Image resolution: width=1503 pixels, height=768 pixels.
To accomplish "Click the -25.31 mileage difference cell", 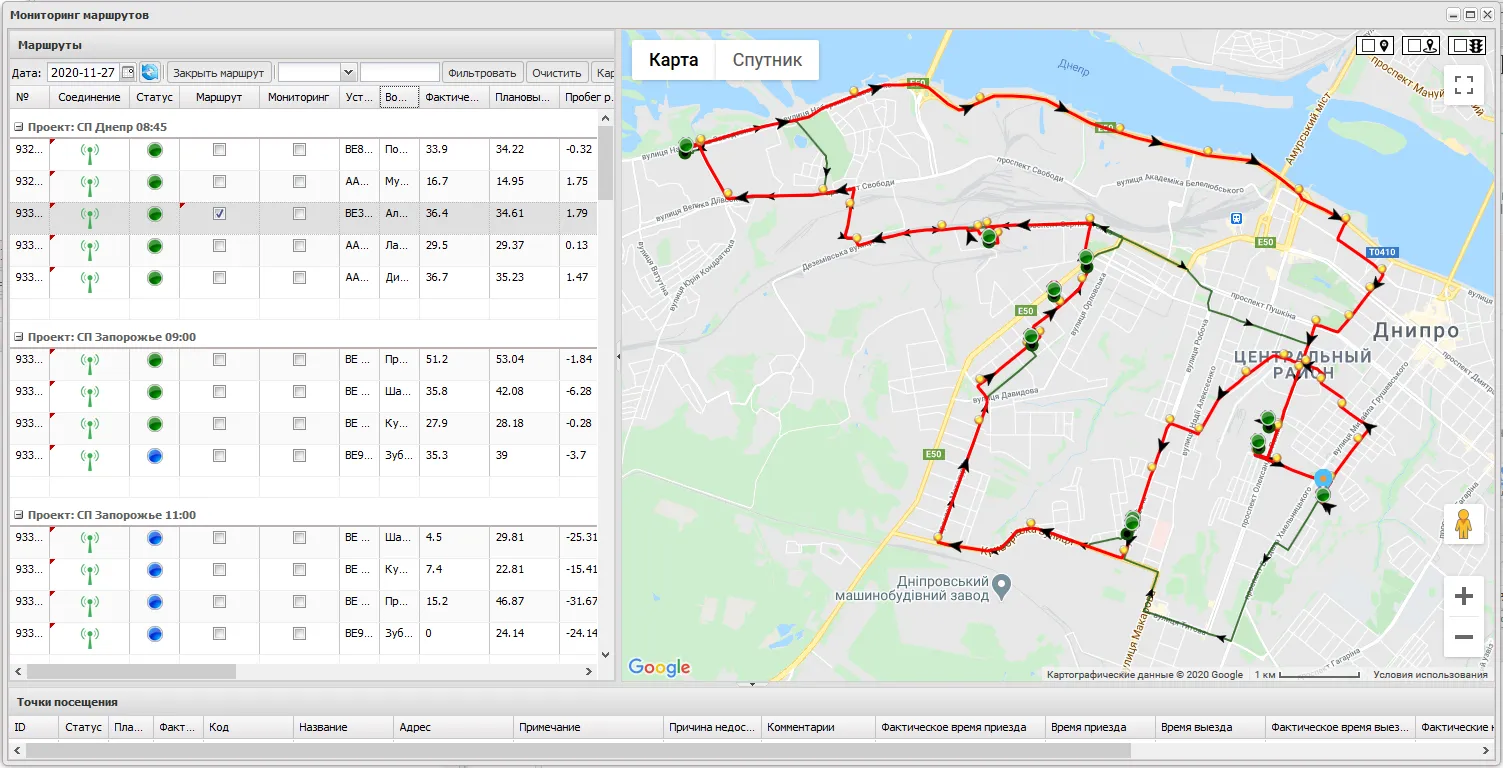I will 580,538.
